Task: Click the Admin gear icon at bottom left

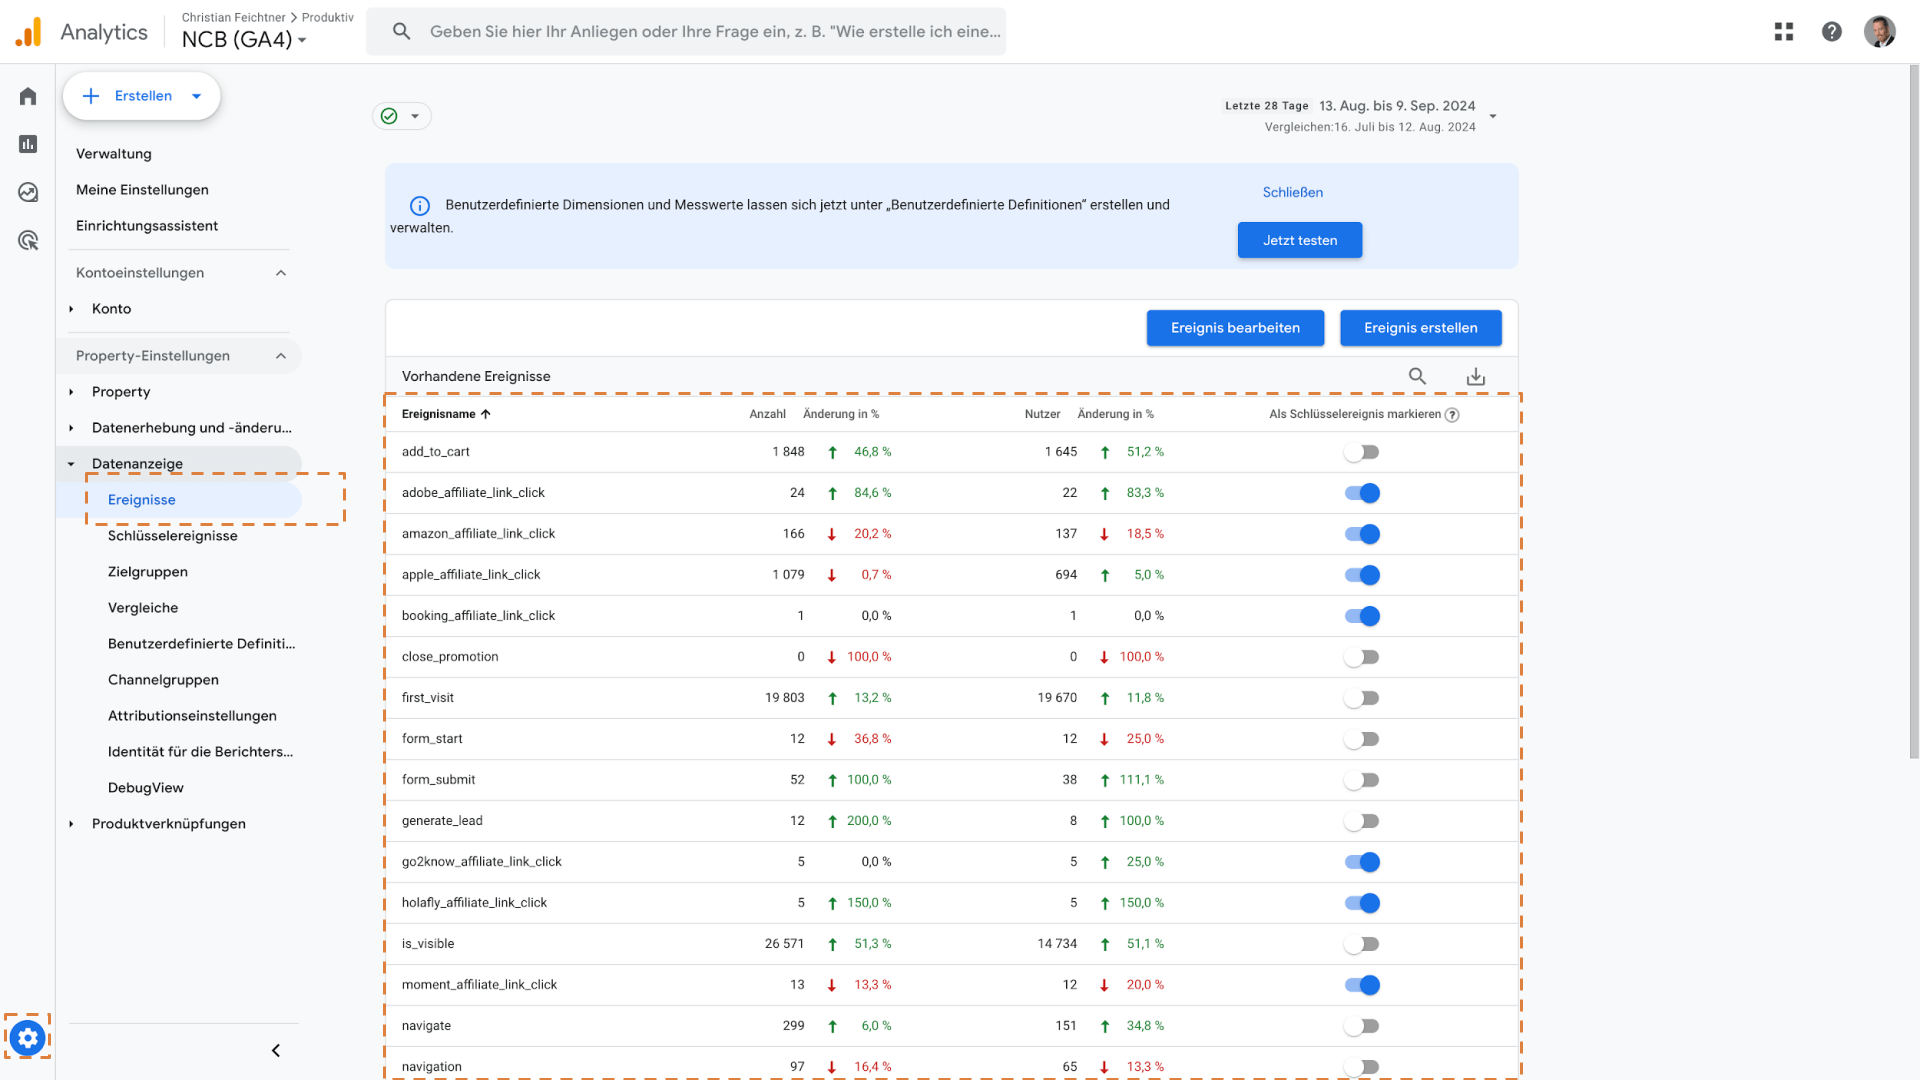Action: tap(28, 1038)
